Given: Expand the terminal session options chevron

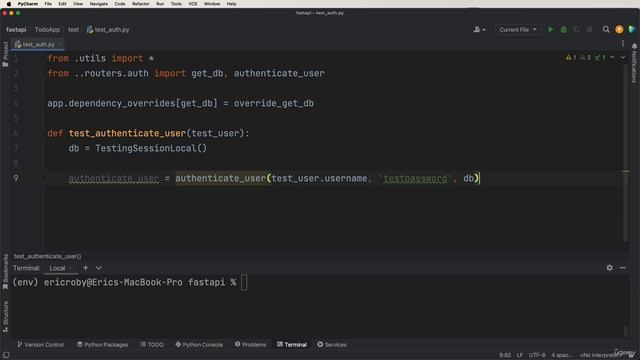Looking at the screenshot, I should pyautogui.click(x=99, y=268).
